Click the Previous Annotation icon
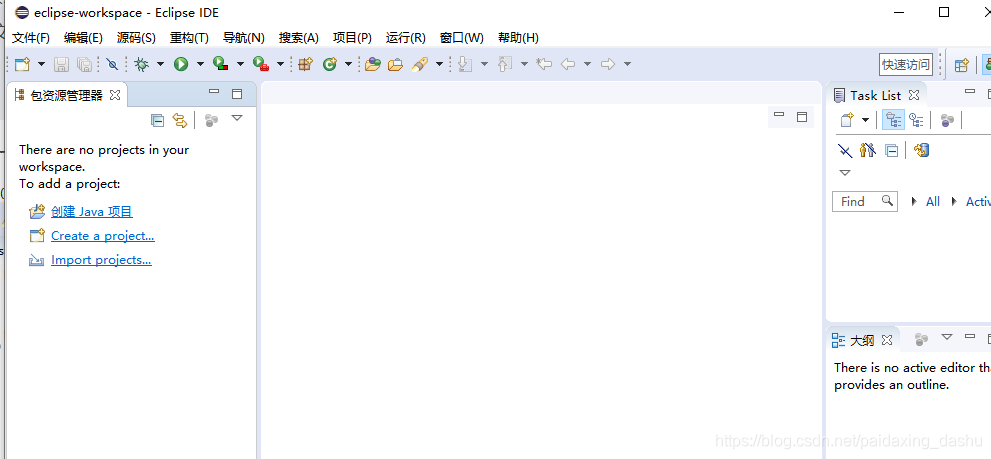The height and width of the screenshot is (459, 991). pos(505,64)
